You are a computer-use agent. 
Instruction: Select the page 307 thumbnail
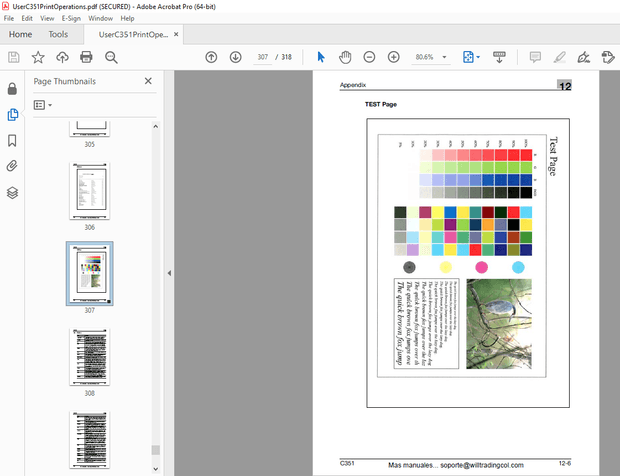tap(90, 274)
